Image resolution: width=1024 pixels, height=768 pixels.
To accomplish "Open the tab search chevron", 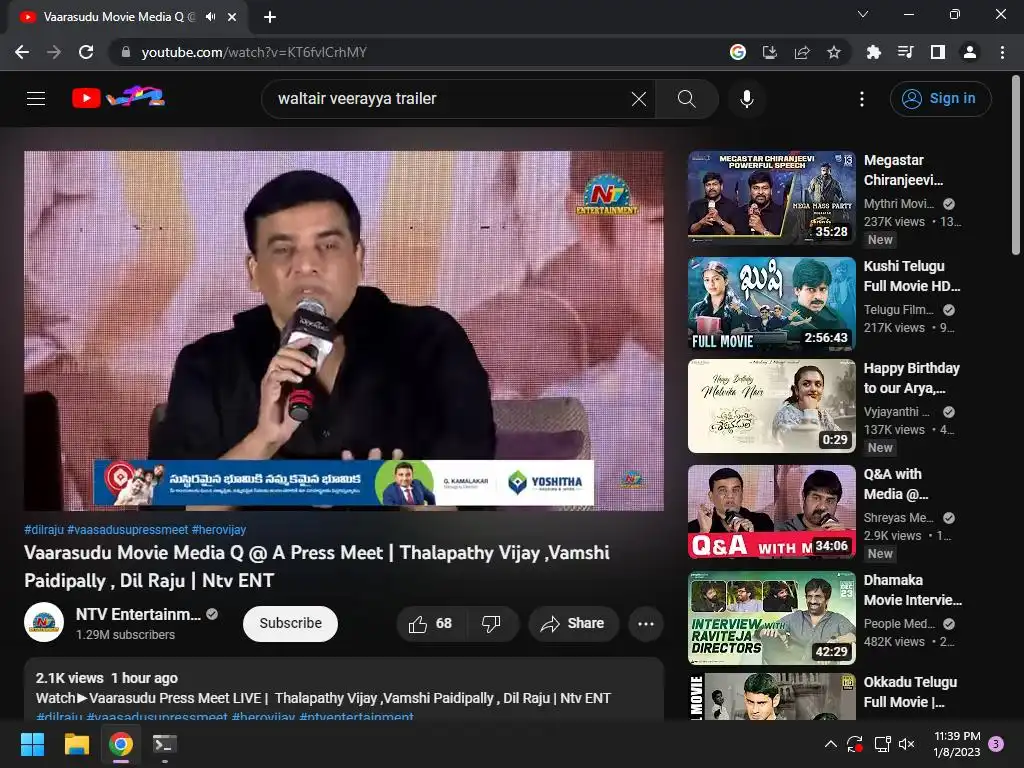I will pos(863,14).
